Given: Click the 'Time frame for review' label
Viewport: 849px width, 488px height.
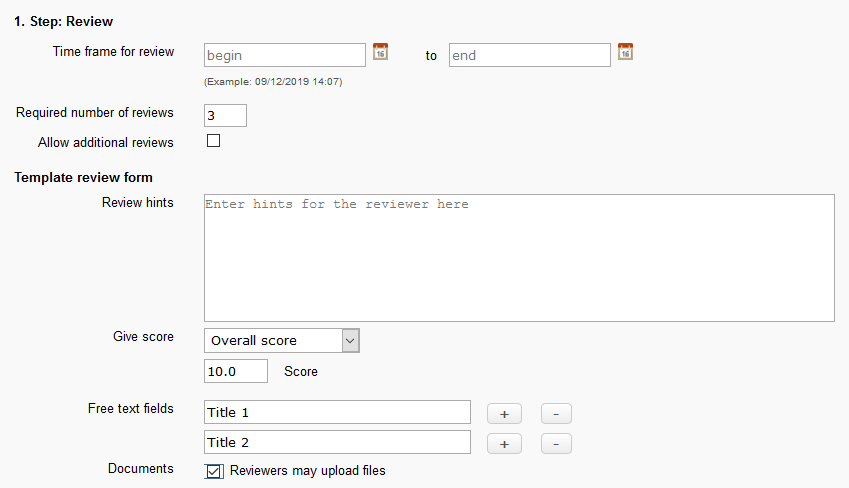Looking at the screenshot, I should (113, 52).
